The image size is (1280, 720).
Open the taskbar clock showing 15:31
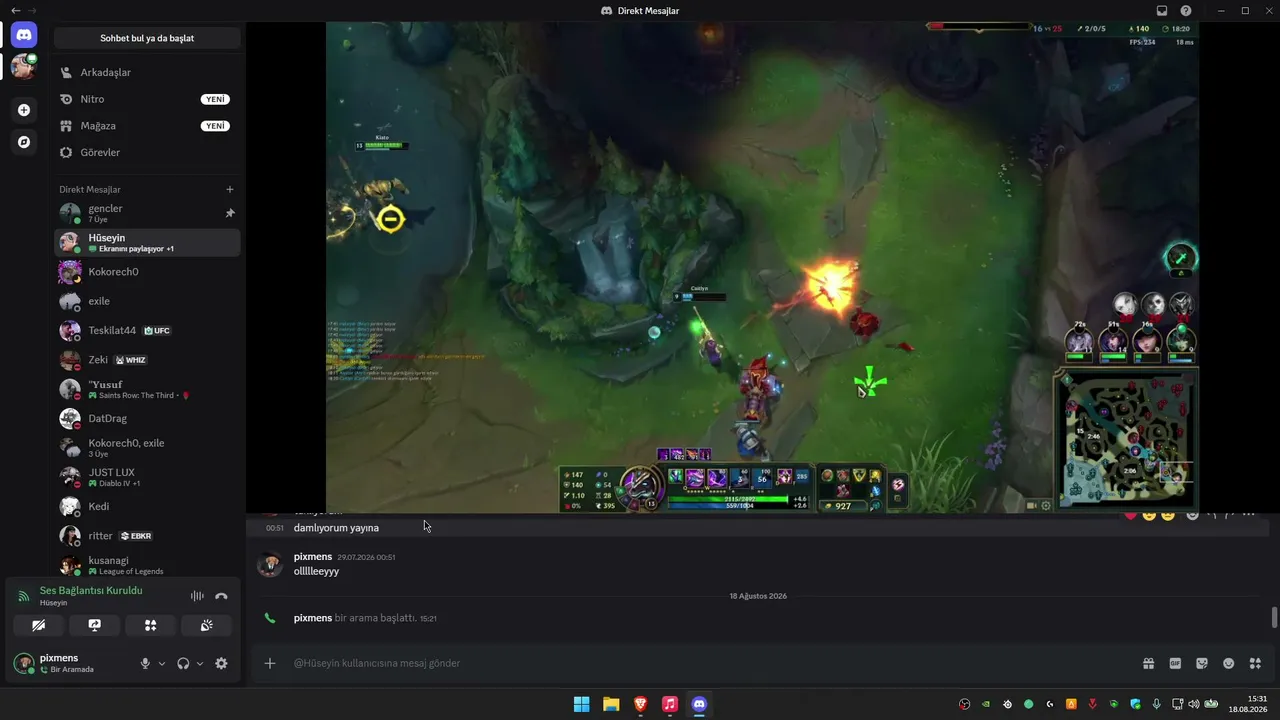coord(1249,704)
